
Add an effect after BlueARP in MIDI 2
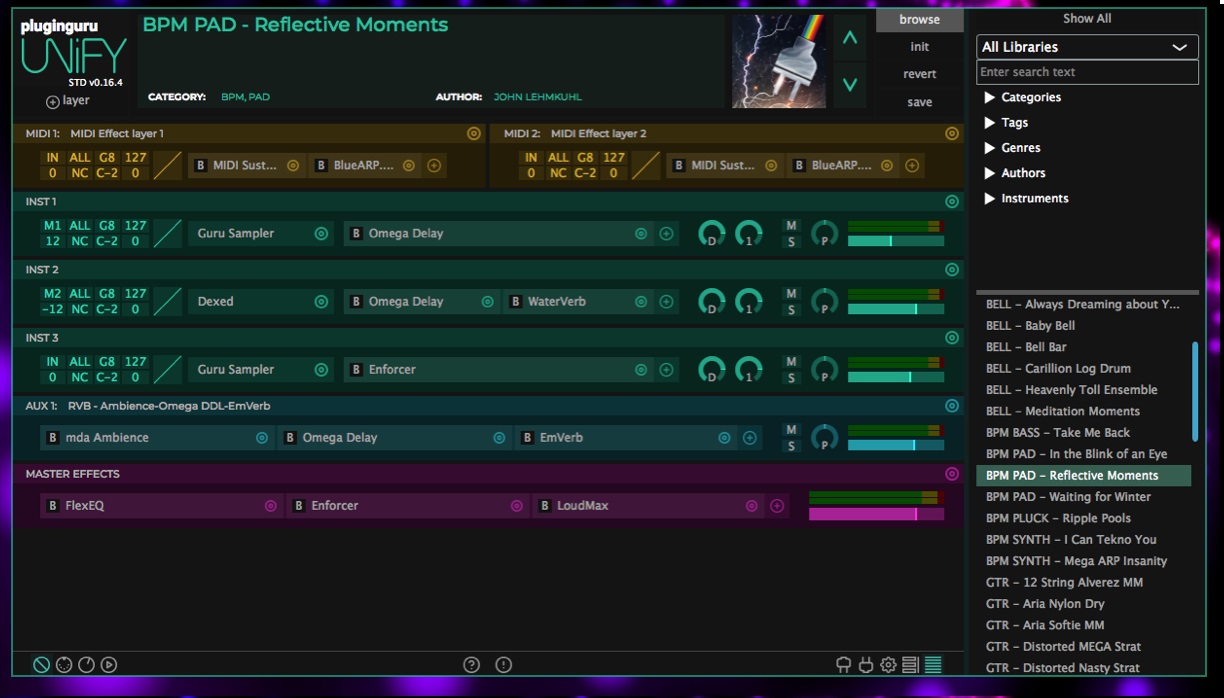point(912,165)
